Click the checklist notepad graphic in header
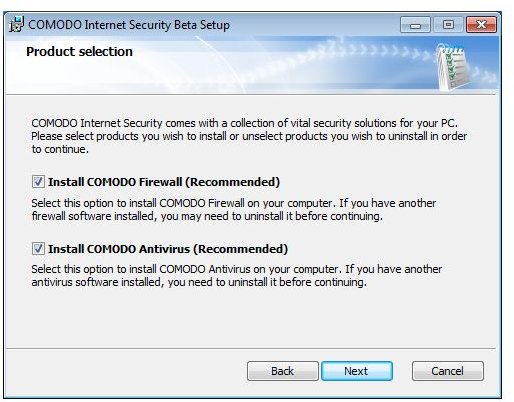Viewport: 514px width, 402px height. pos(453,67)
